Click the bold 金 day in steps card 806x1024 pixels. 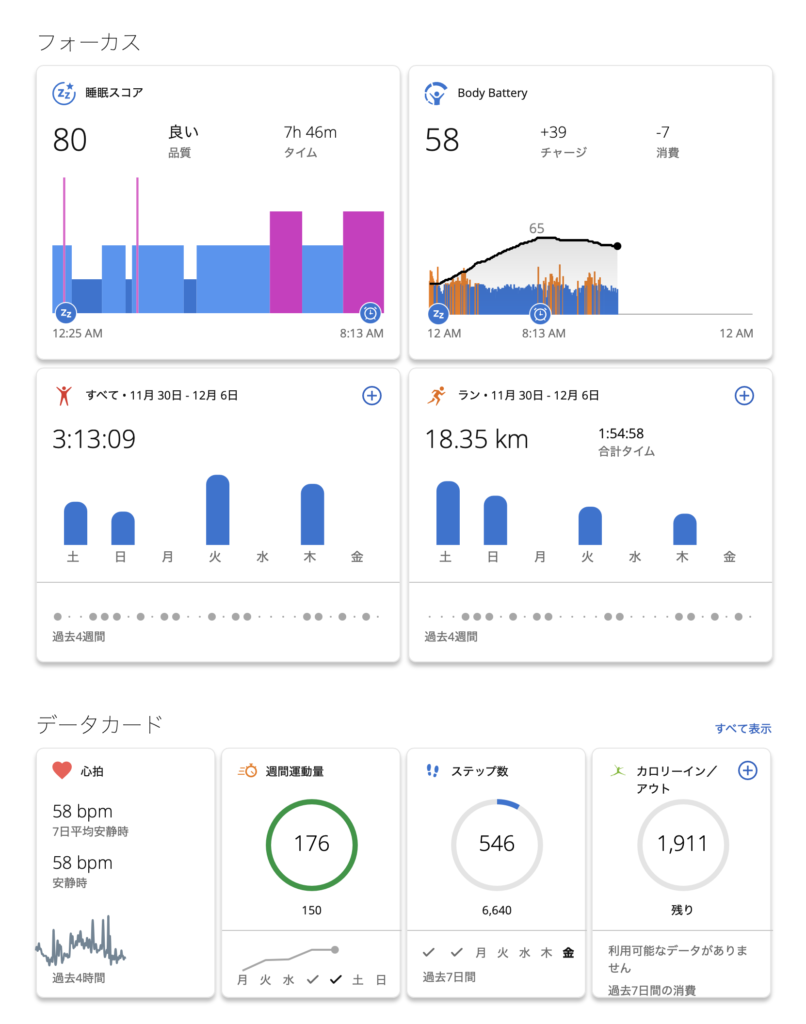click(568, 953)
